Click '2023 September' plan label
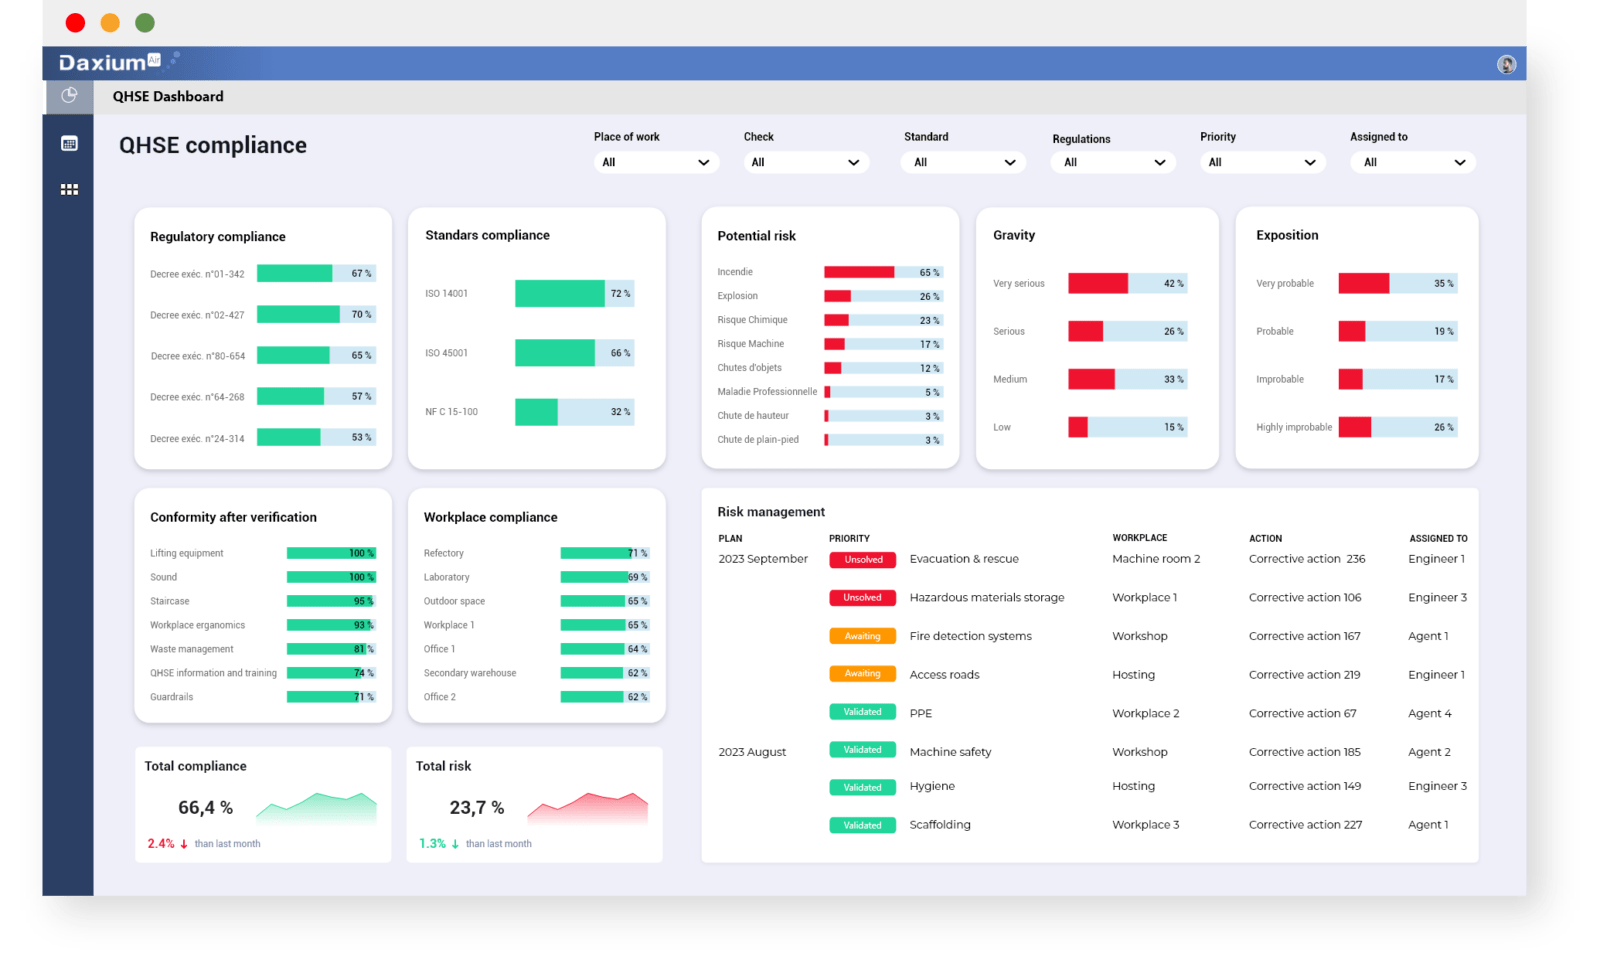The width and height of the screenshot is (1600, 970). (763, 559)
